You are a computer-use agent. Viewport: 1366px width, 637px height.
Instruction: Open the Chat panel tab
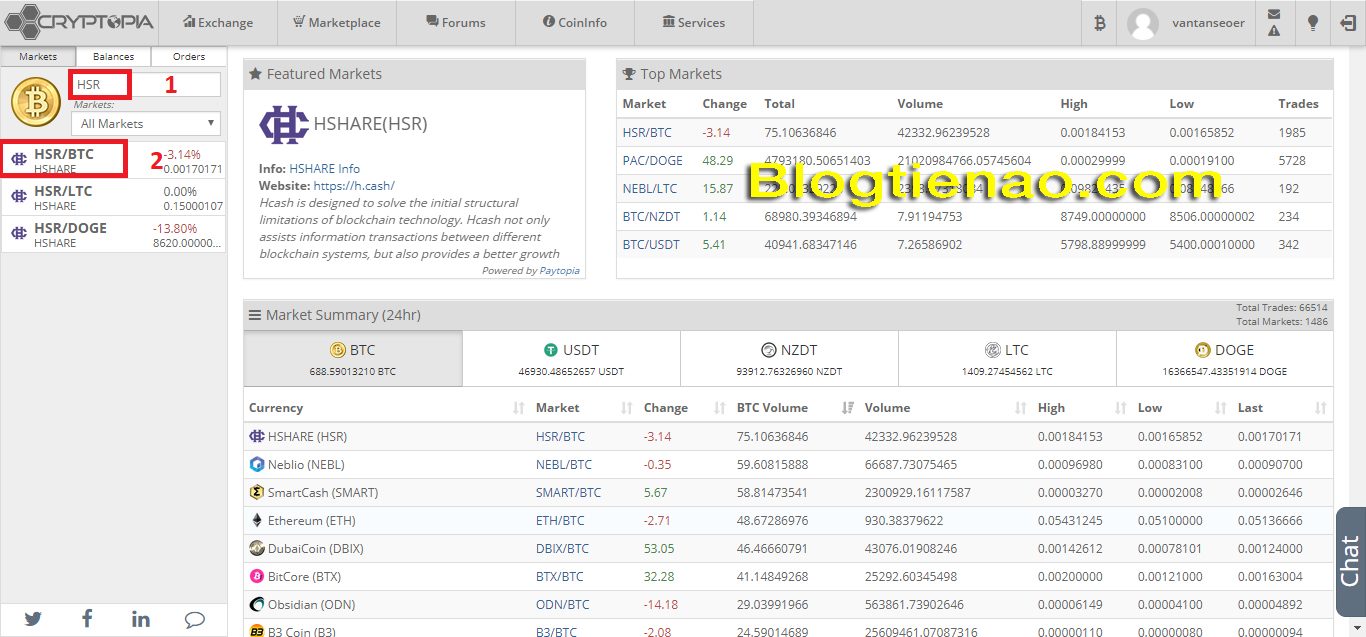(x=1350, y=562)
